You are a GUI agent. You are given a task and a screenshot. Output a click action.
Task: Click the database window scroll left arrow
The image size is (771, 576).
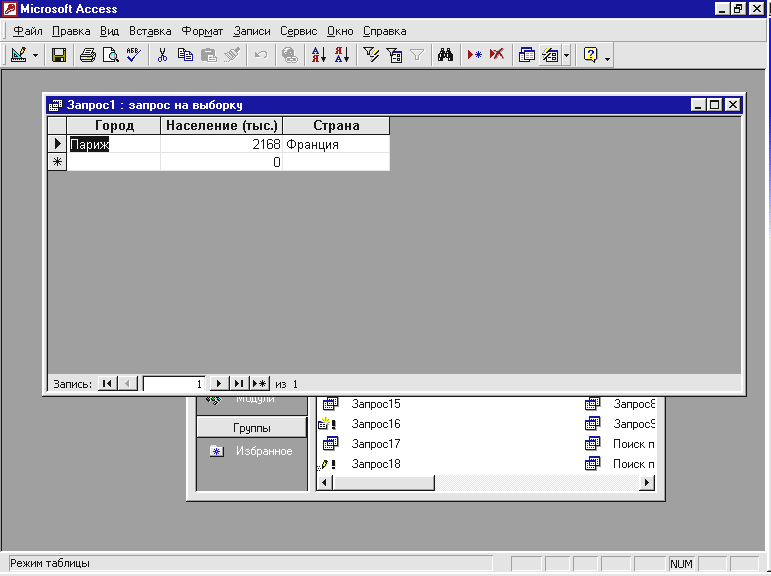point(324,483)
